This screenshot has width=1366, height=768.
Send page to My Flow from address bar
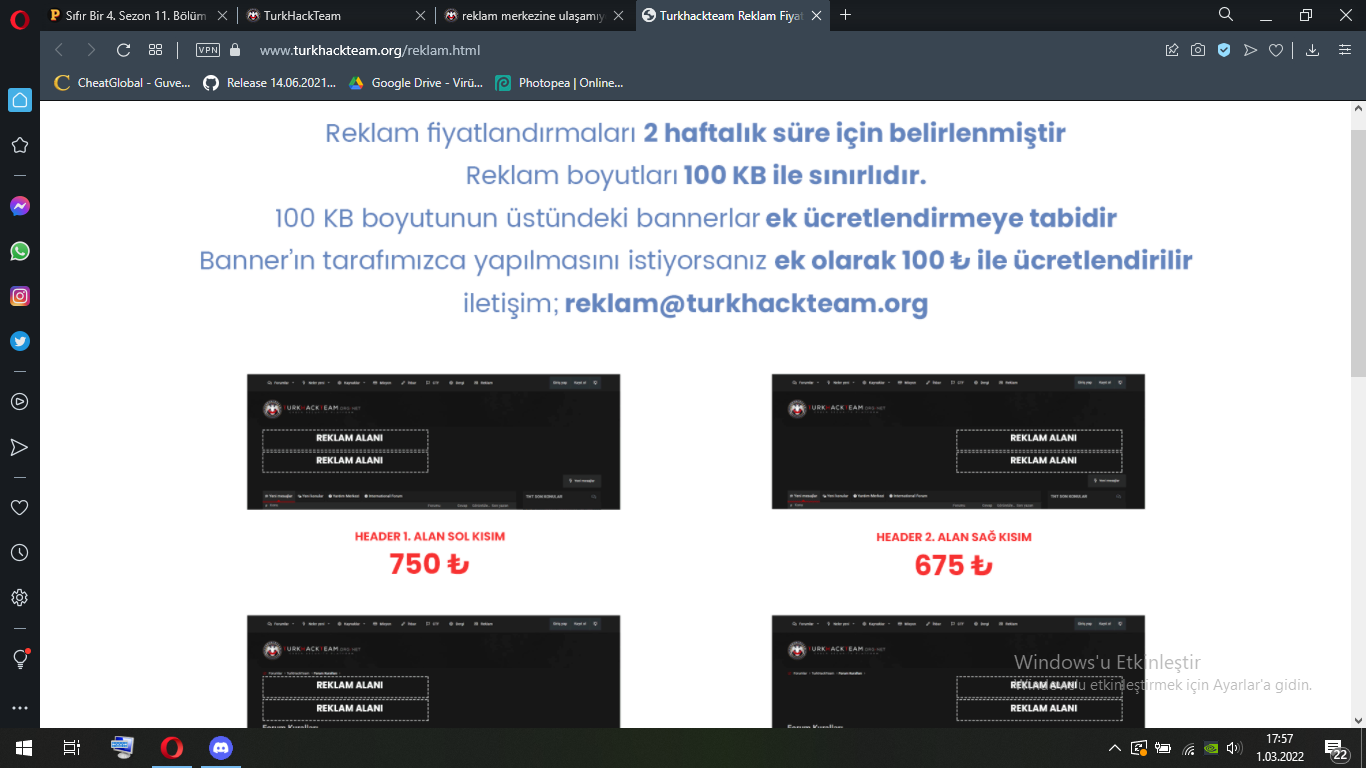click(x=1250, y=50)
